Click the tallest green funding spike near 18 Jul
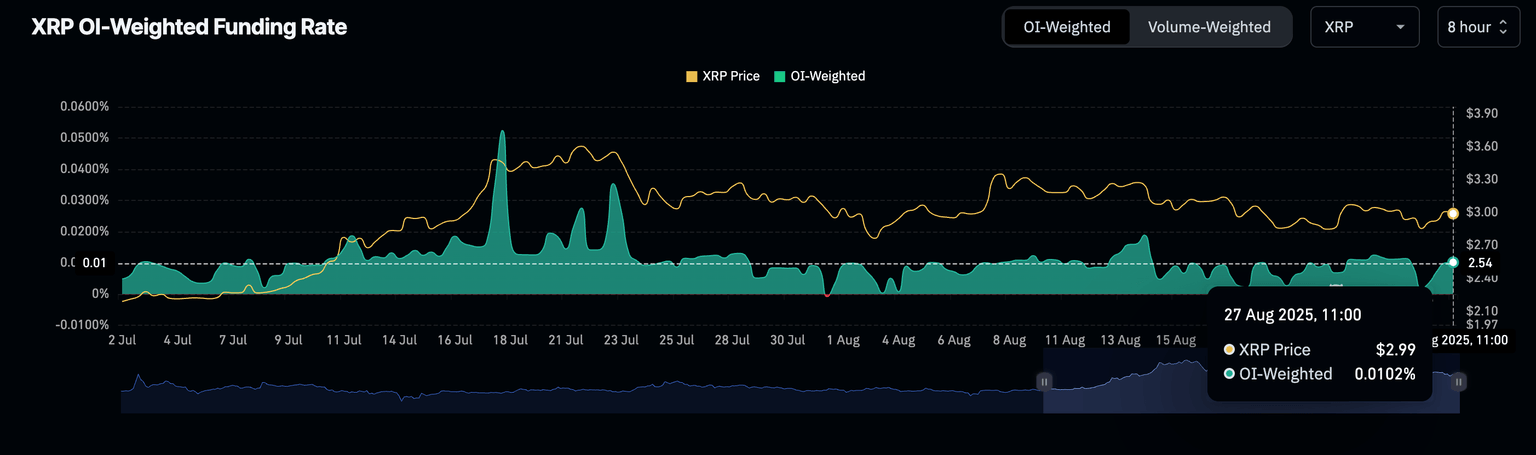 (502, 133)
